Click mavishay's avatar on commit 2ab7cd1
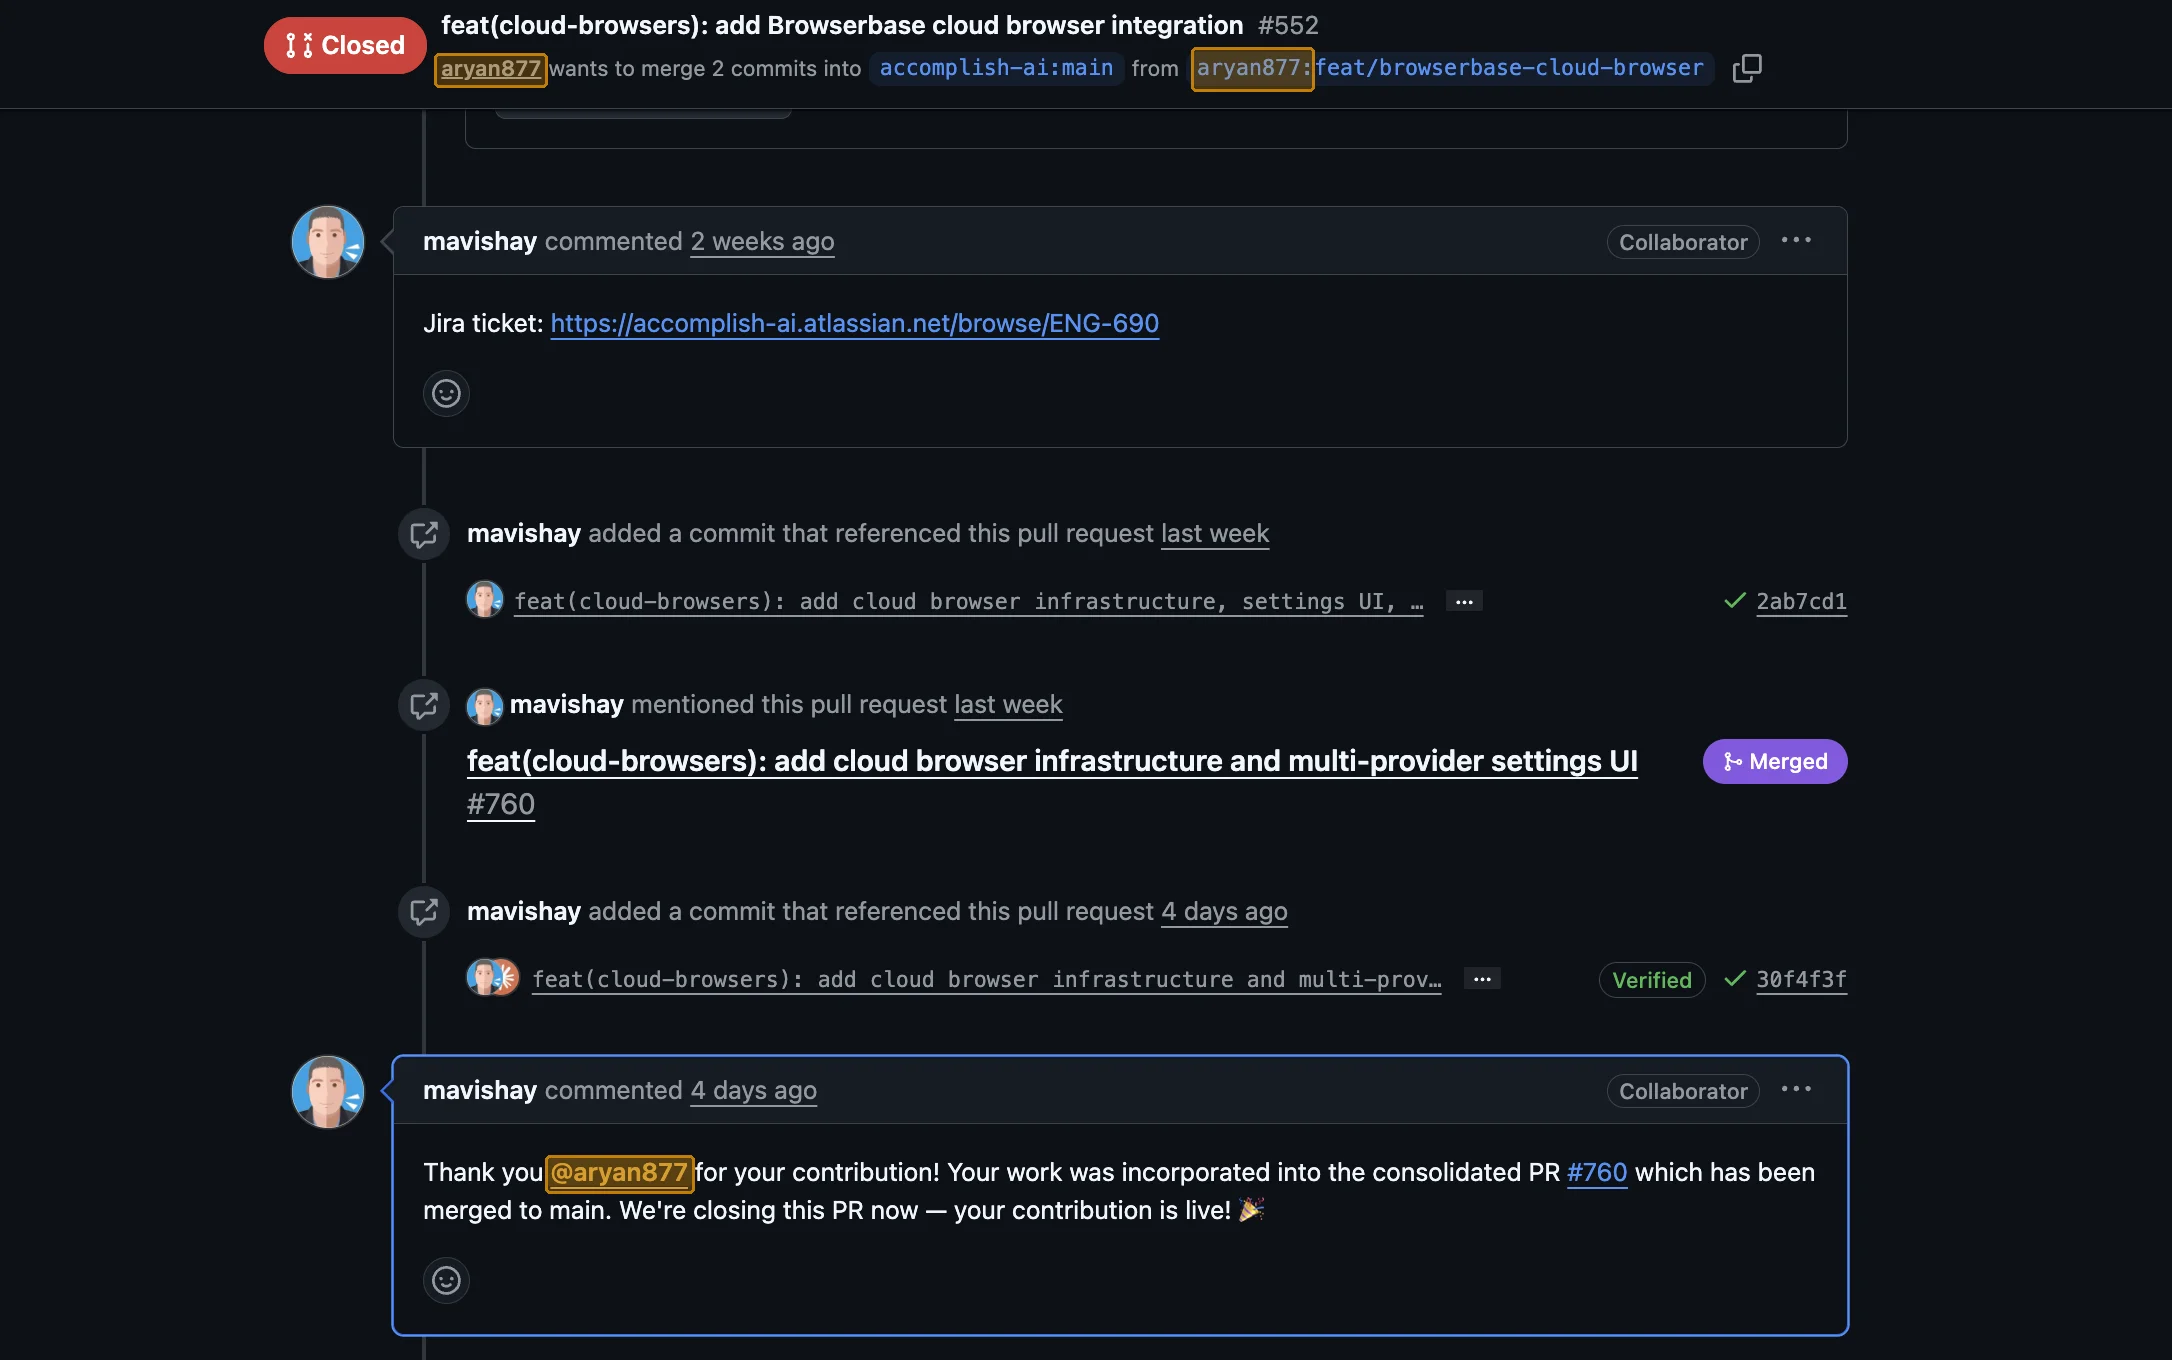This screenshot has height=1360, width=2172. coord(485,600)
